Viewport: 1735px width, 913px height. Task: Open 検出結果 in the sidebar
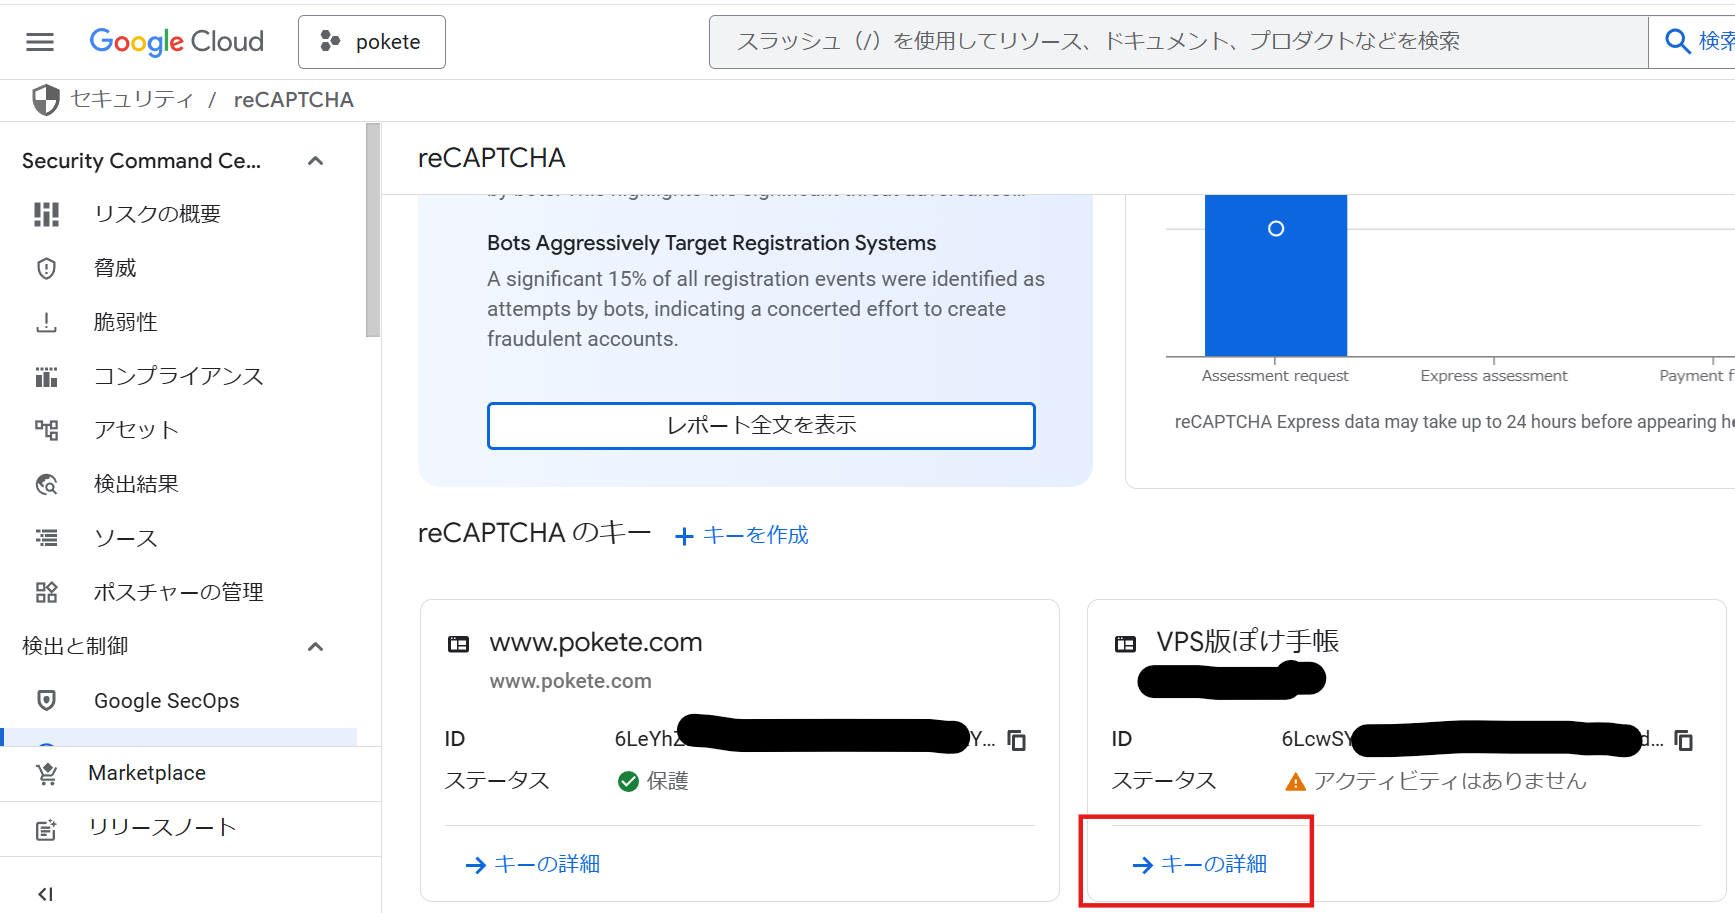[136, 484]
